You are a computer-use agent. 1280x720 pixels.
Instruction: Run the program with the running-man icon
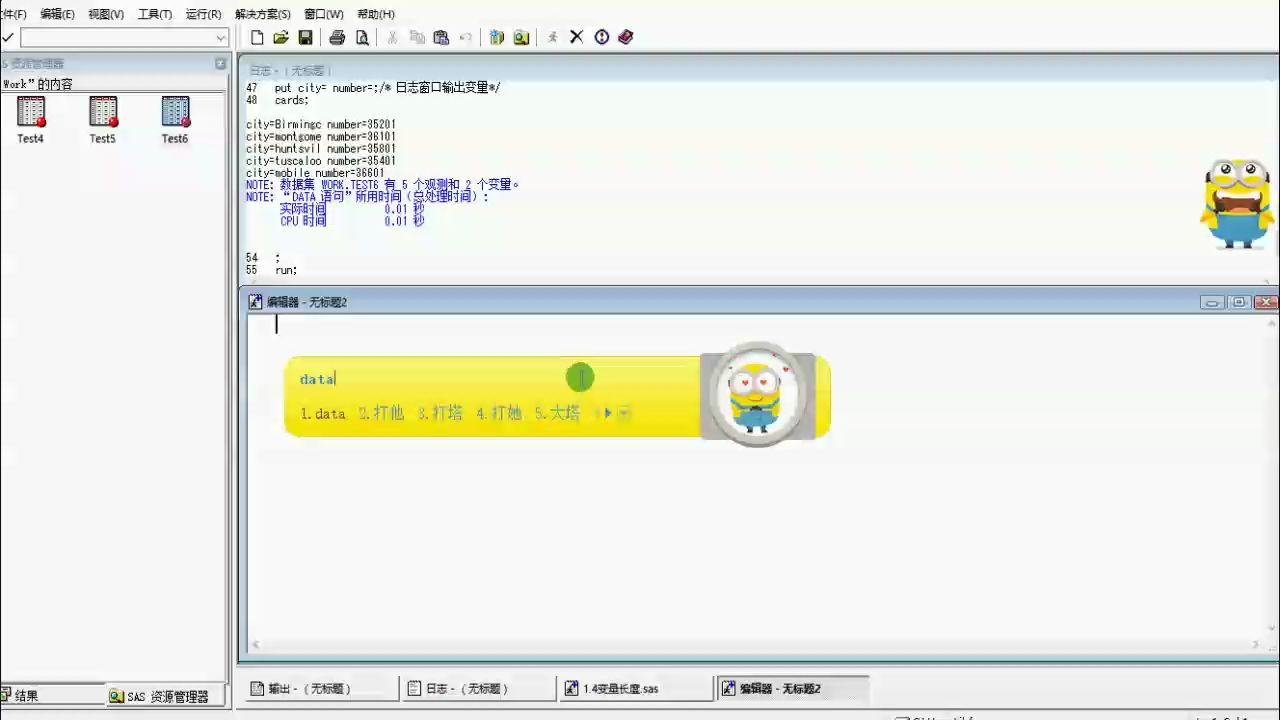tap(552, 37)
